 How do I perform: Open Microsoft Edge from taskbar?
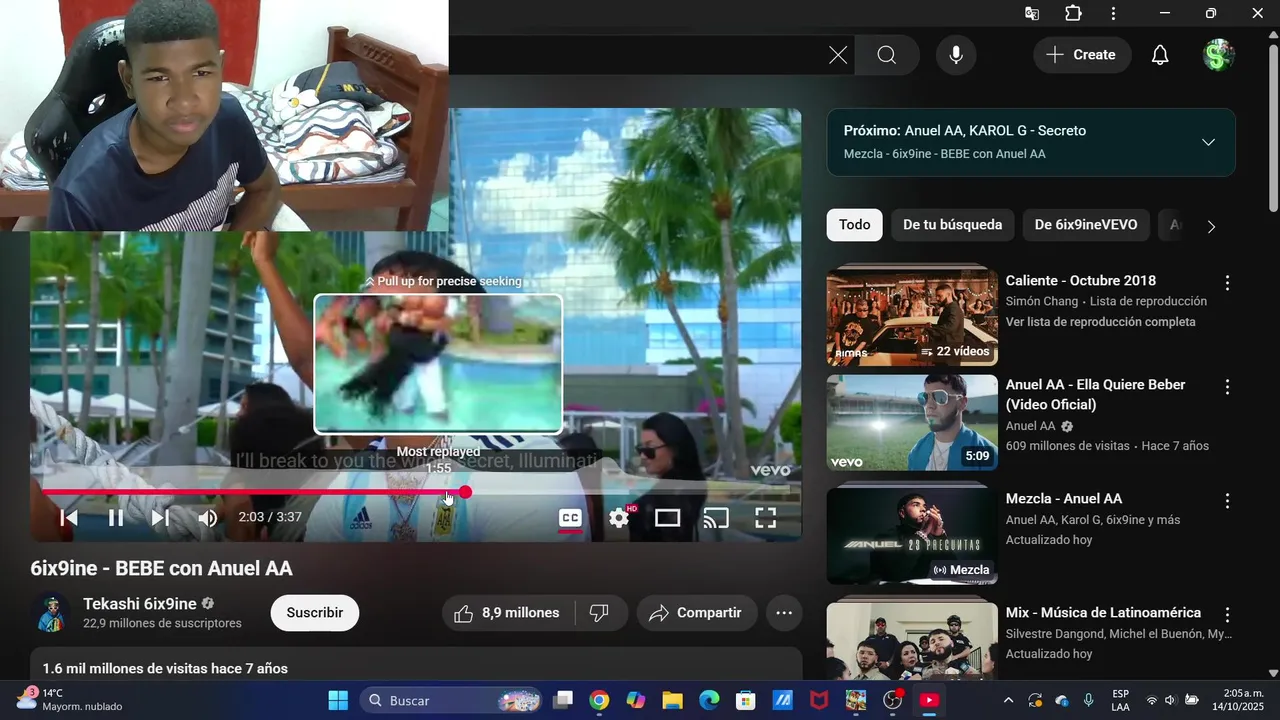pyautogui.click(x=709, y=700)
